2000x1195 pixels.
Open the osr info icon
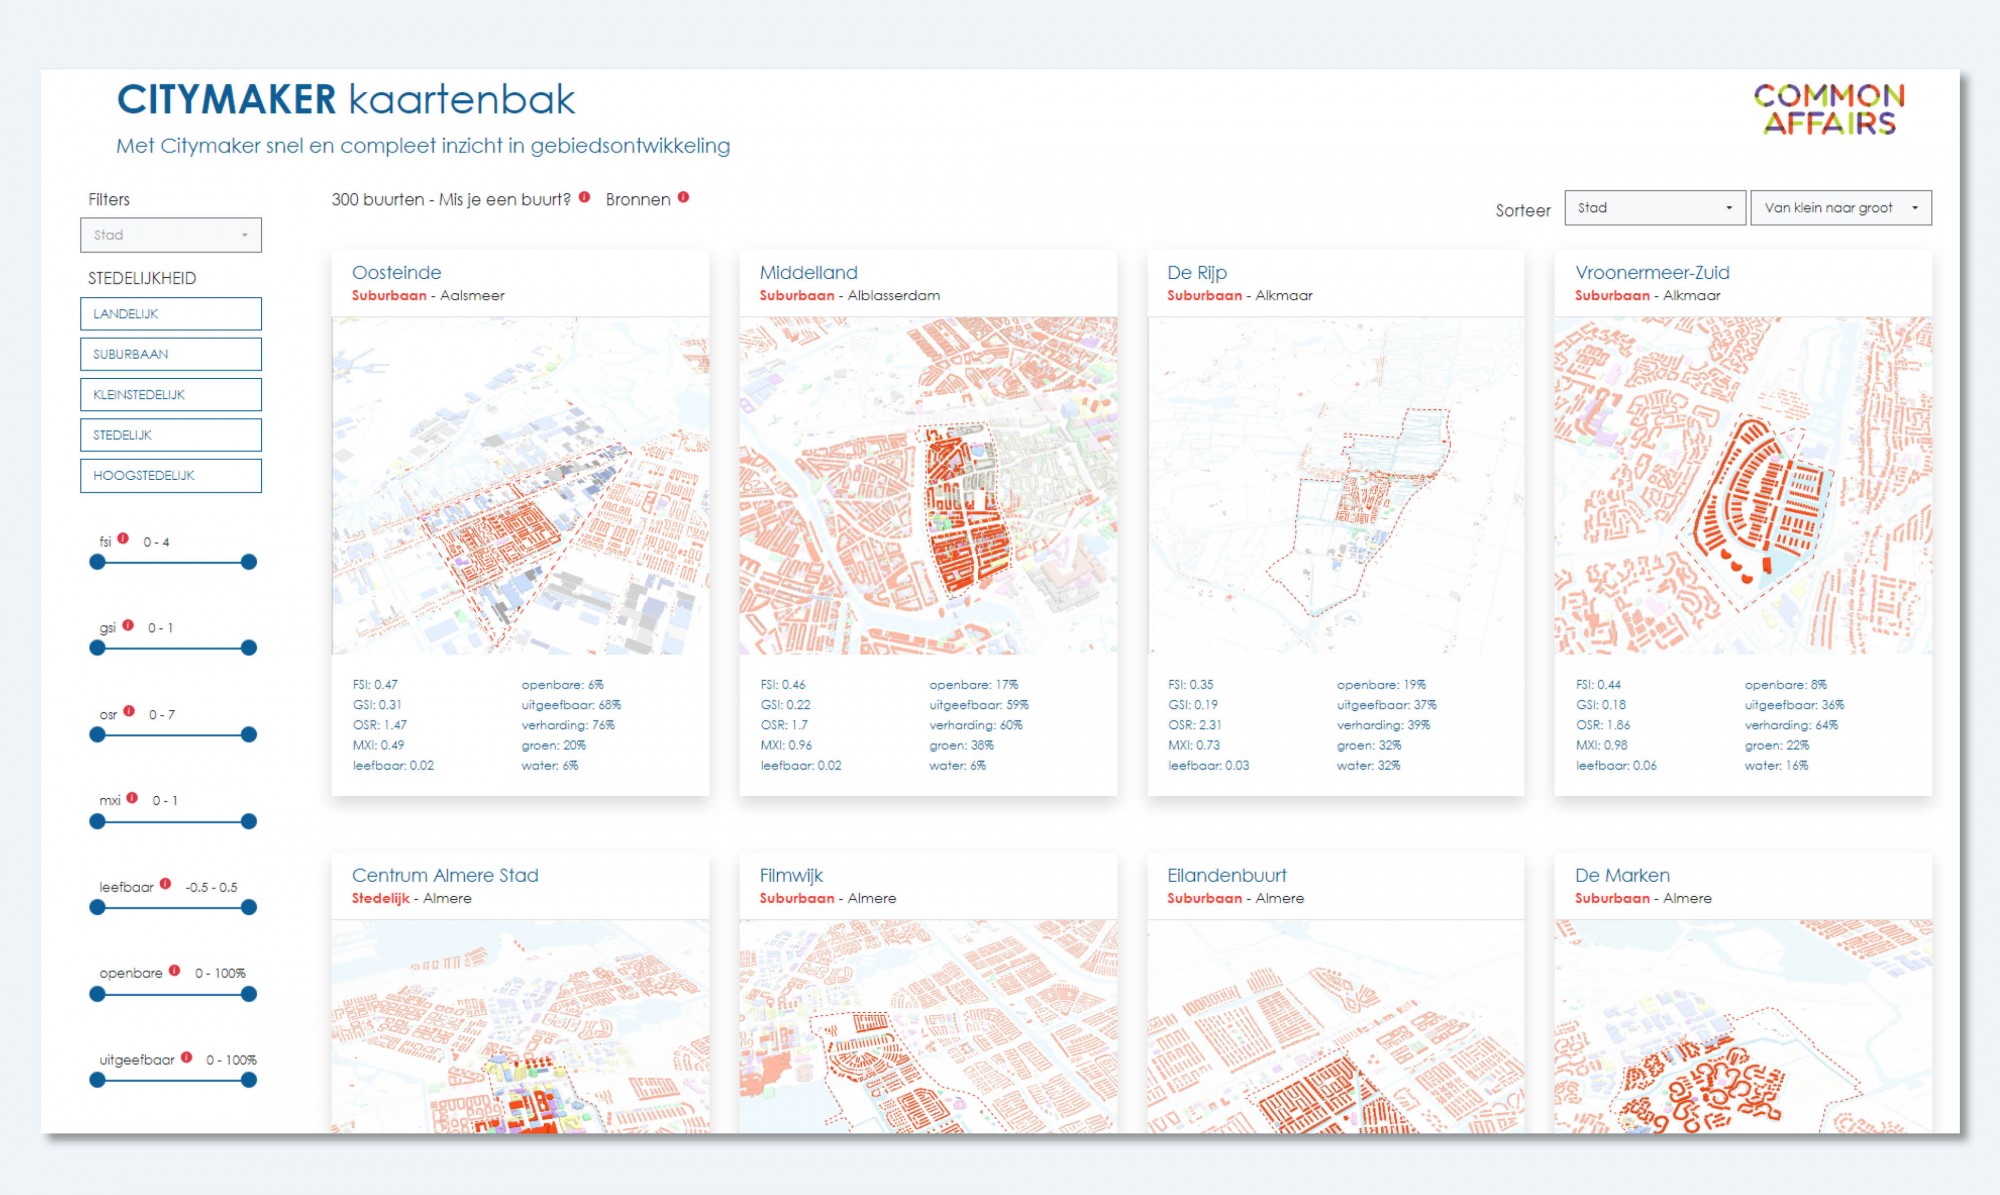[129, 711]
